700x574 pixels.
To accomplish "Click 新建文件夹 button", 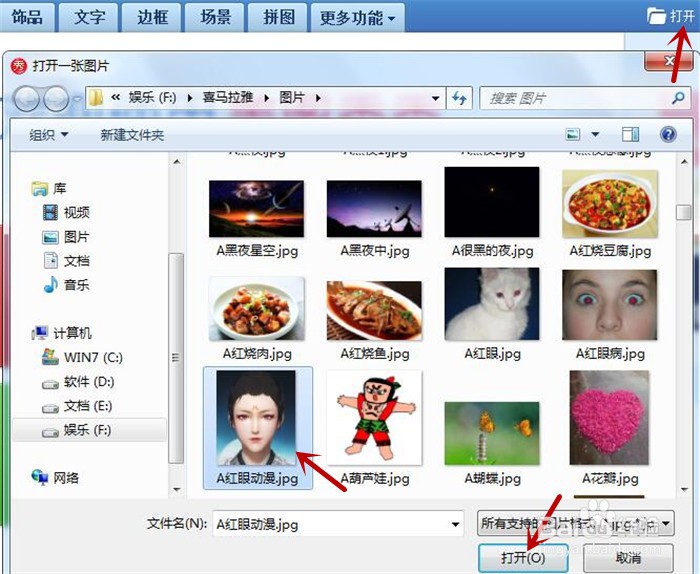I will tap(132, 135).
